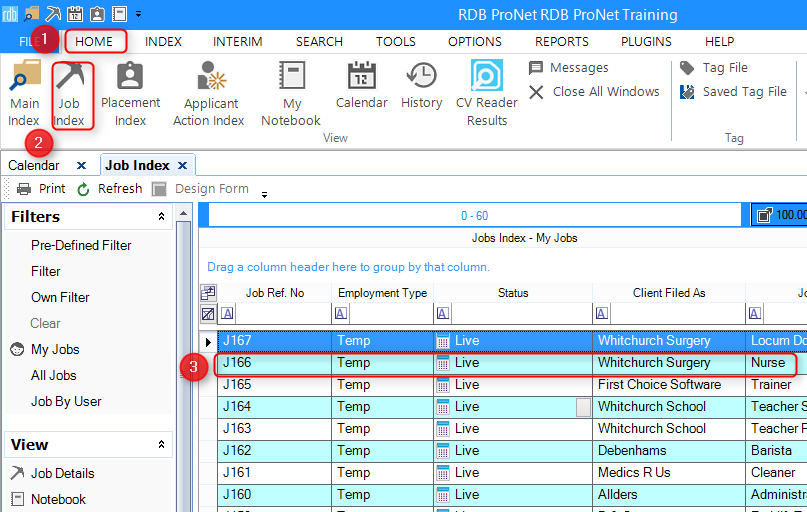
Task: Click Close All Windows
Action: click(594, 92)
